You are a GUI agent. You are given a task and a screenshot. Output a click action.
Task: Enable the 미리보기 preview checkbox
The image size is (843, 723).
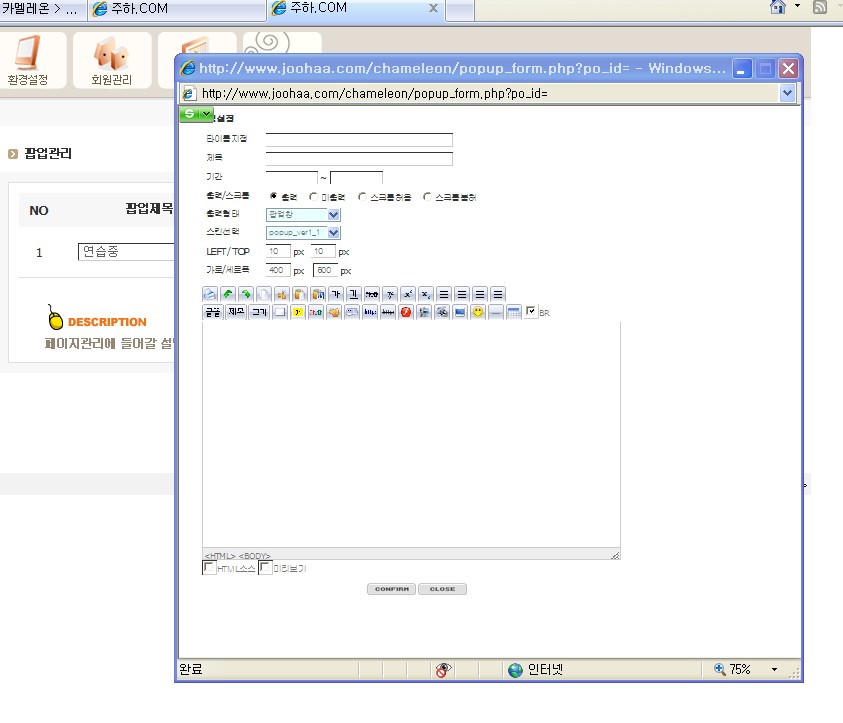tap(265, 568)
